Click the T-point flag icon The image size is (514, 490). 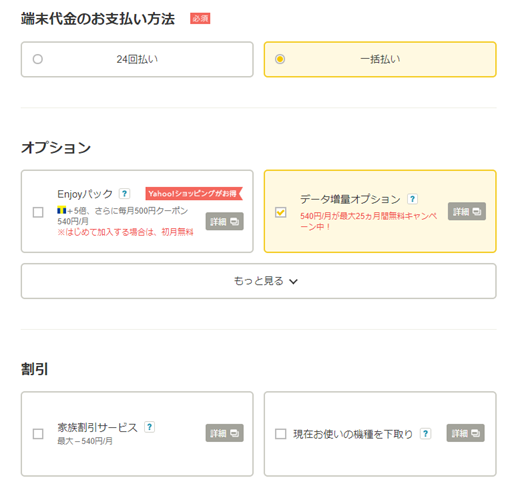coord(62,210)
